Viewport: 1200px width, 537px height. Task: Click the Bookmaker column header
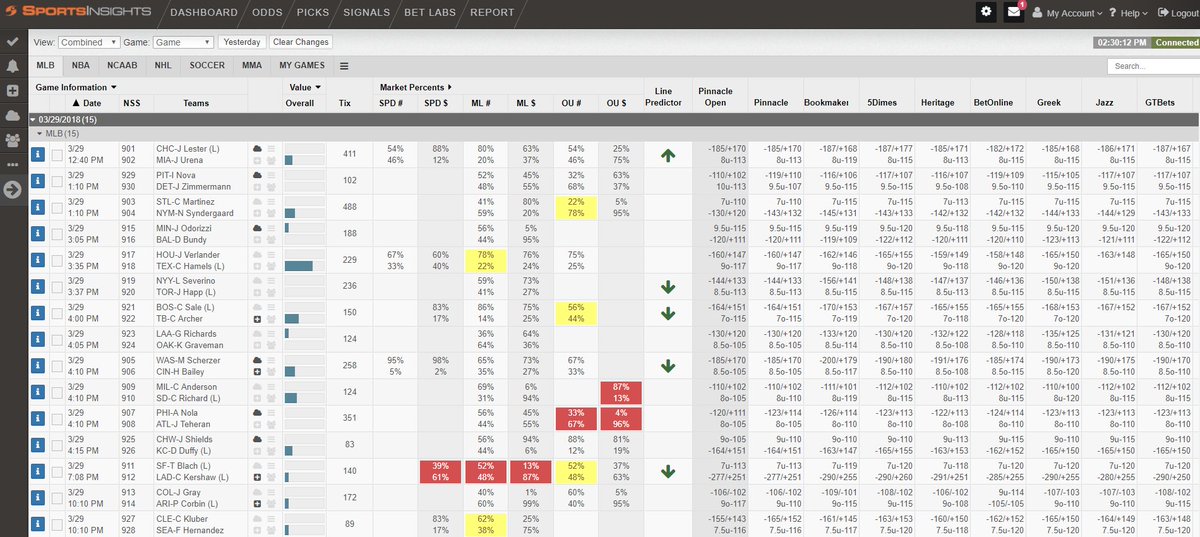pyautogui.click(x=826, y=102)
